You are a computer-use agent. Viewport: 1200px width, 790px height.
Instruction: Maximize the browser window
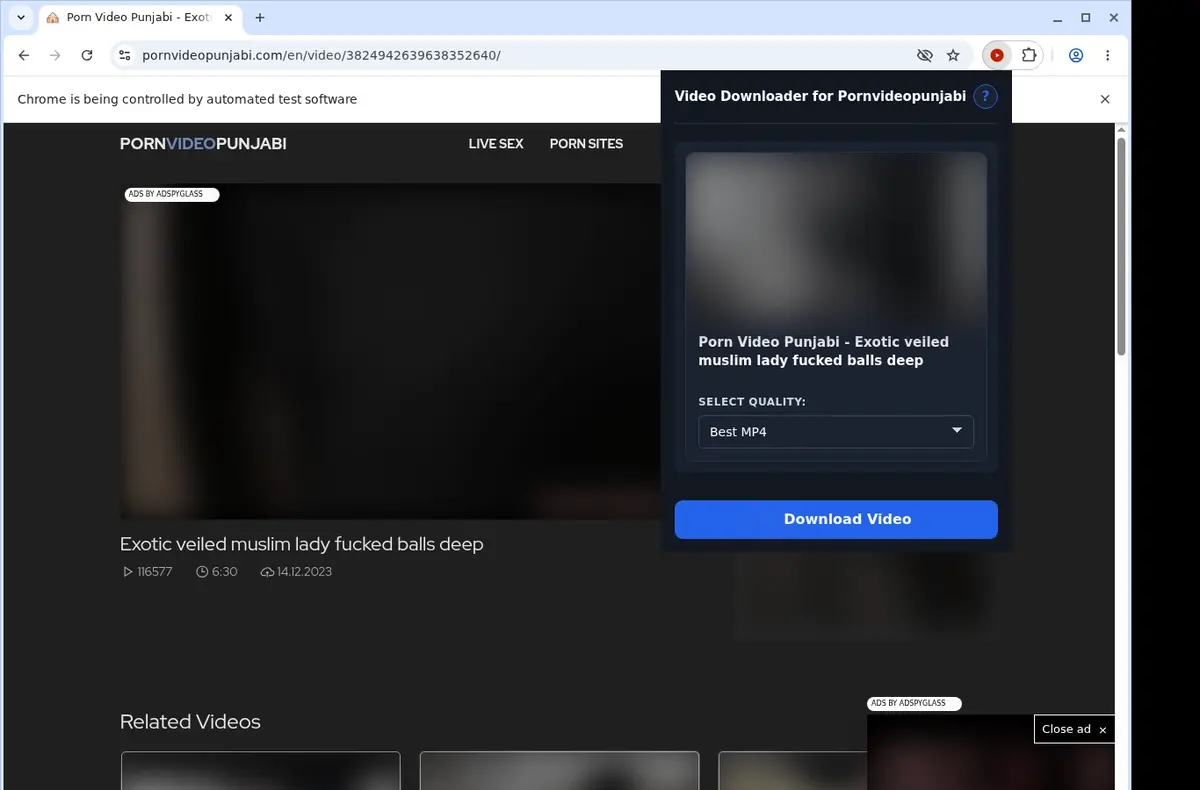coord(1085,18)
